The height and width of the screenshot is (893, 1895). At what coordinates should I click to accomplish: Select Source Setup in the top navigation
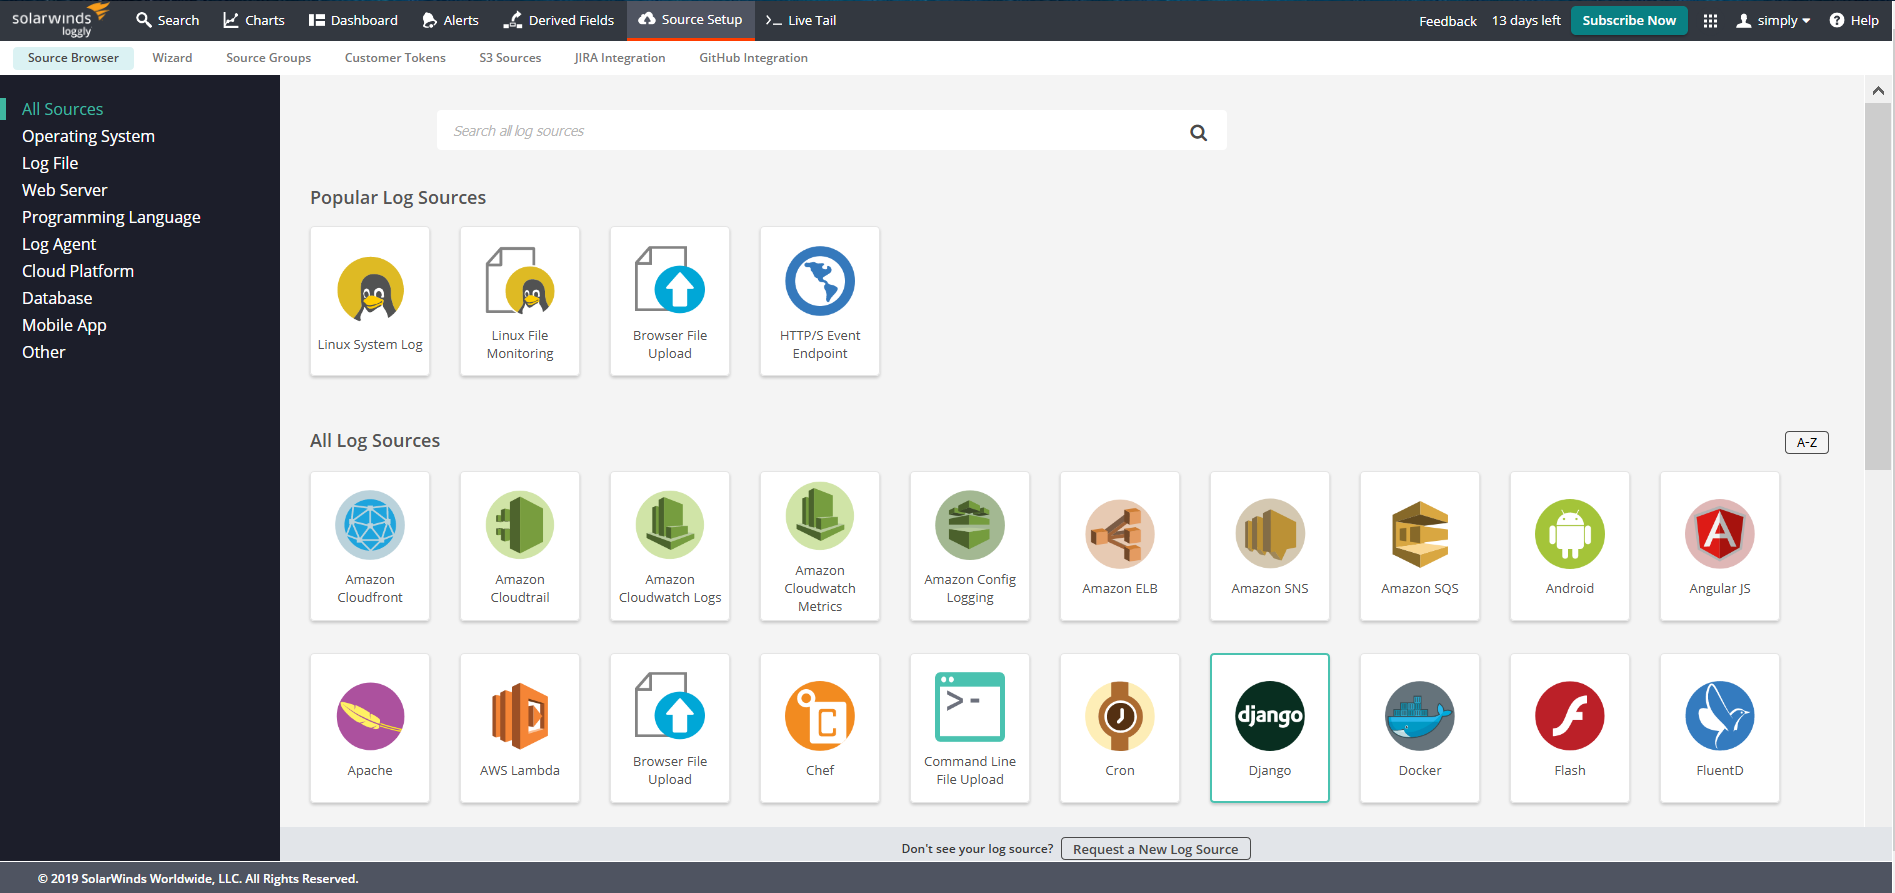[x=690, y=20]
